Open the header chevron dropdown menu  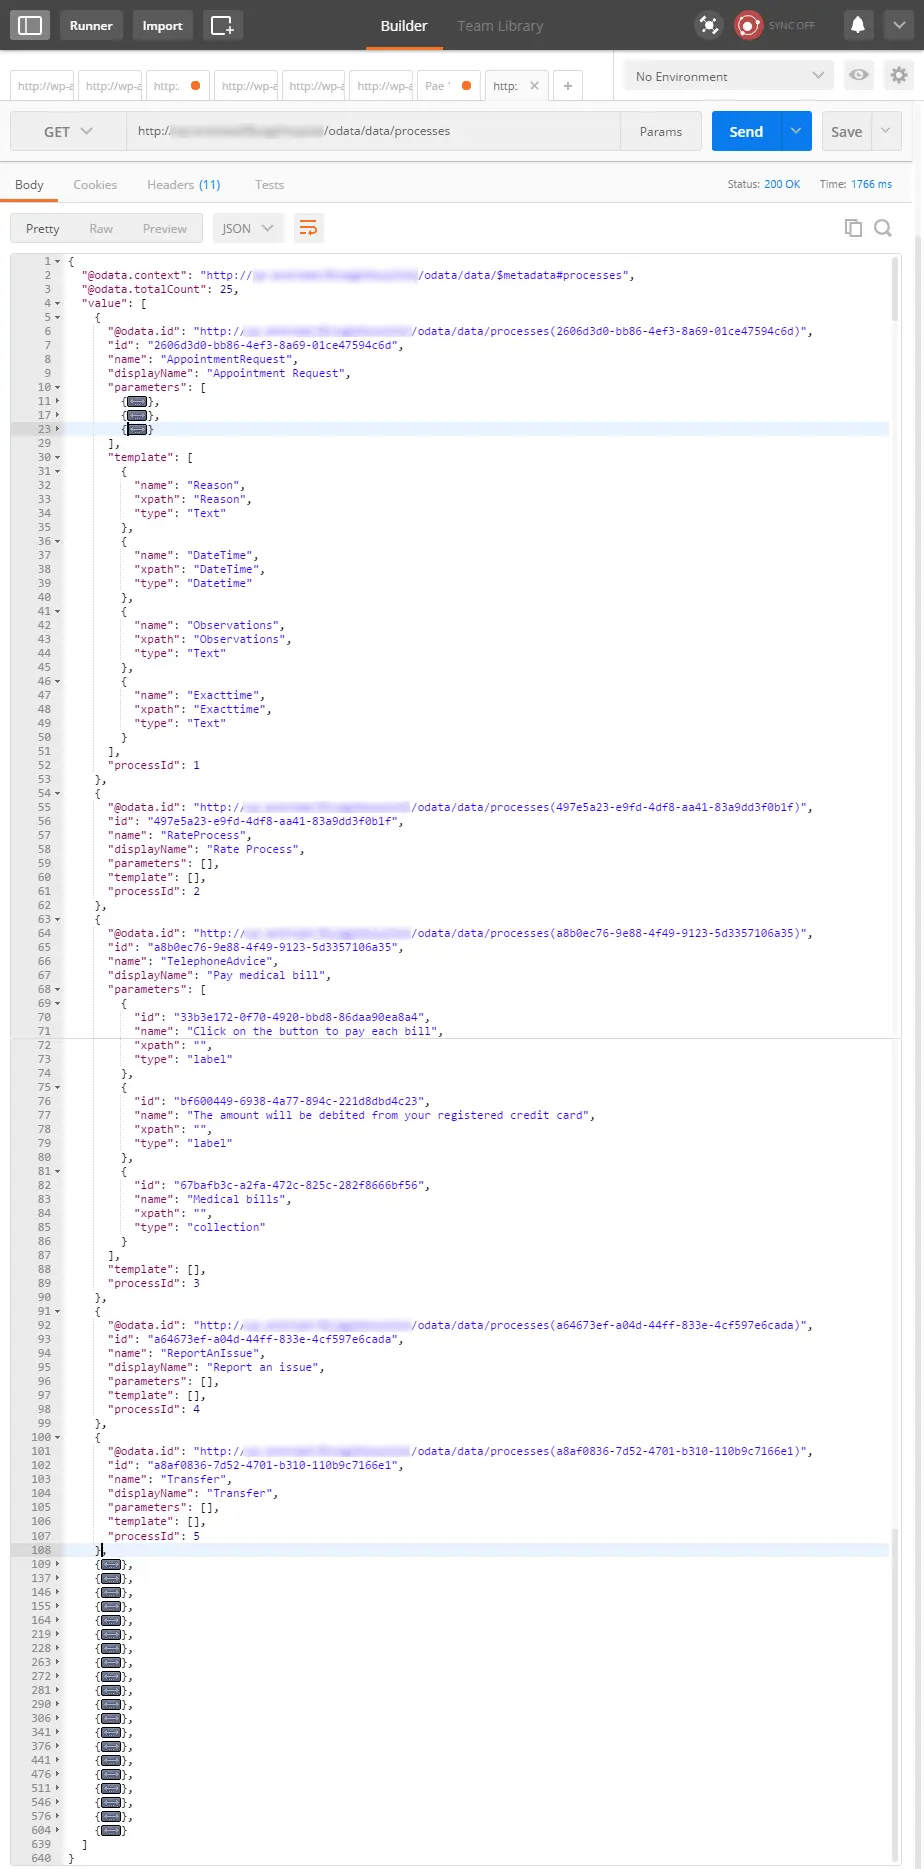(x=898, y=25)
